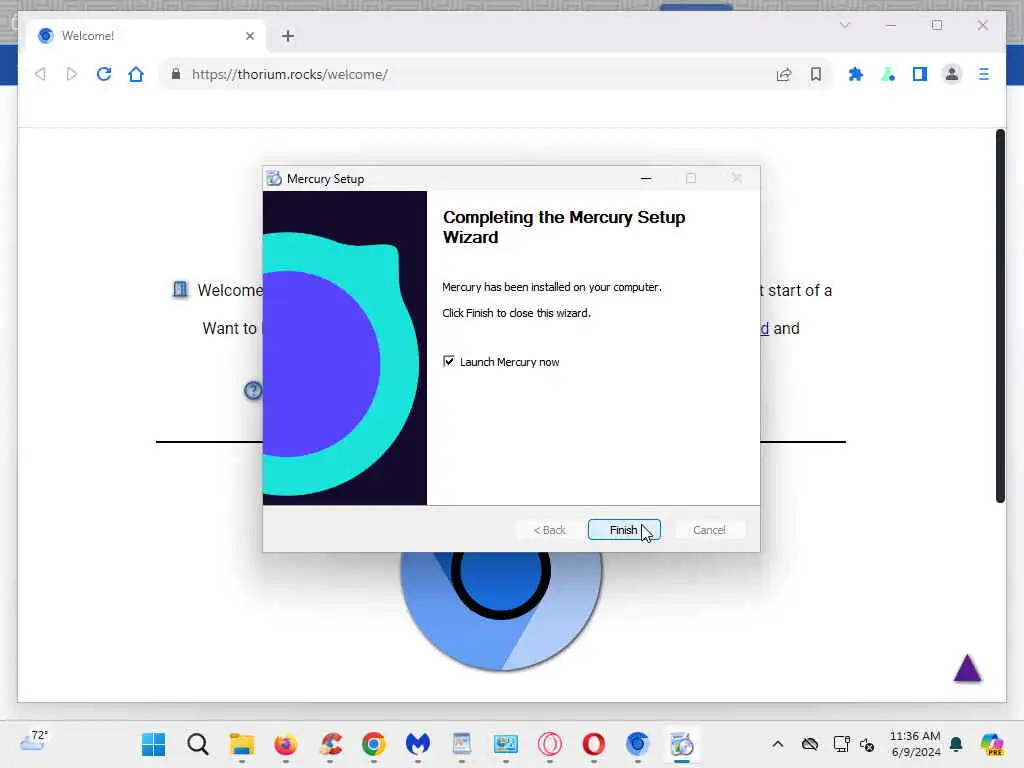Click the Back button in Mercury Setup
This screenshot has height=768, width=1024.
pyautogui.click(x=549, y=530)
